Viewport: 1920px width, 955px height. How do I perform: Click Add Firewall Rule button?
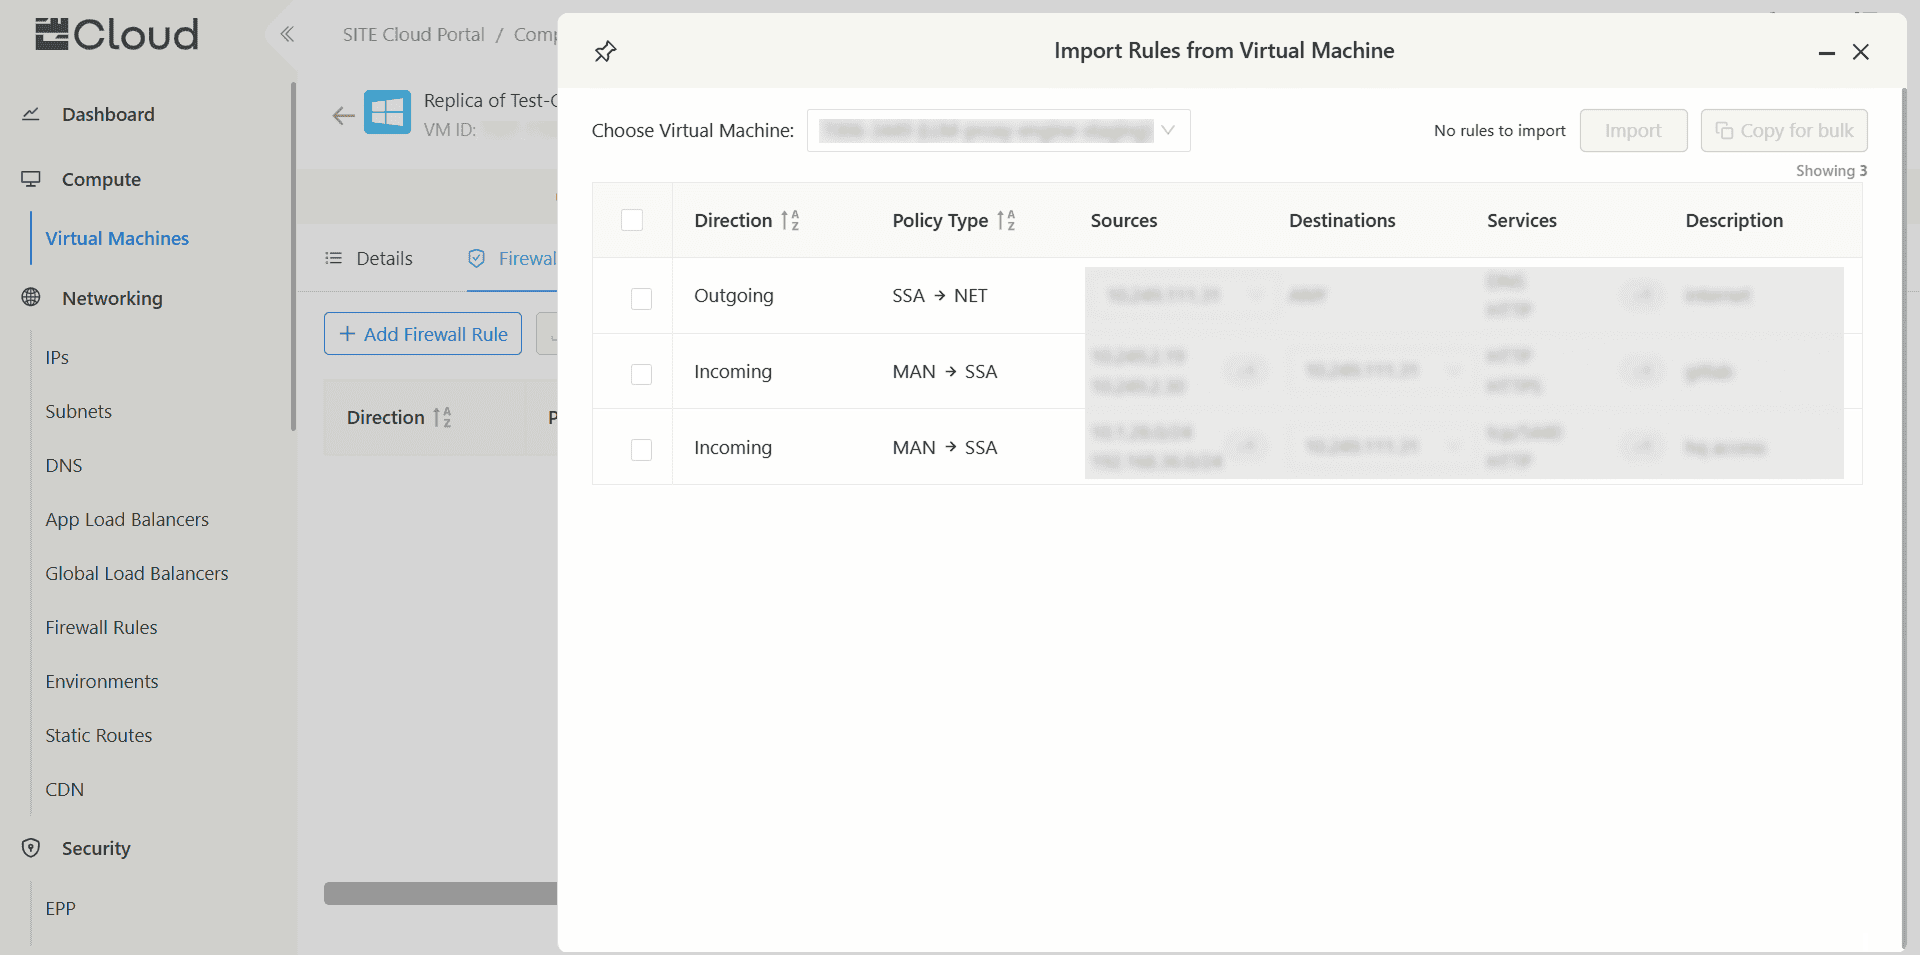pyautogui.click(x=423, y=334)
